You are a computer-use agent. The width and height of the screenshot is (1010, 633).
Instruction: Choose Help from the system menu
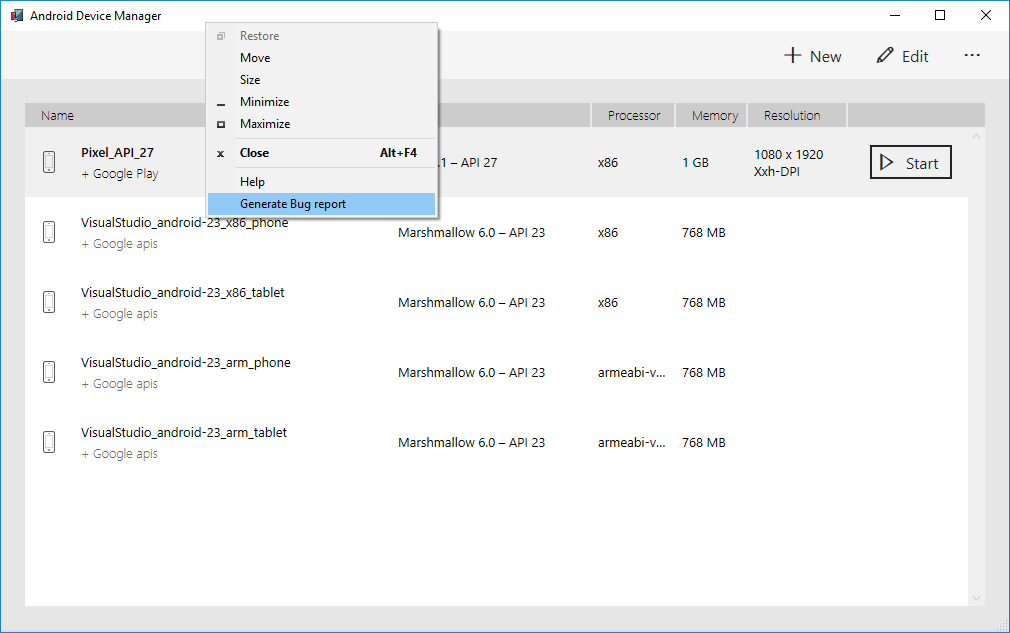pos(321,182)
